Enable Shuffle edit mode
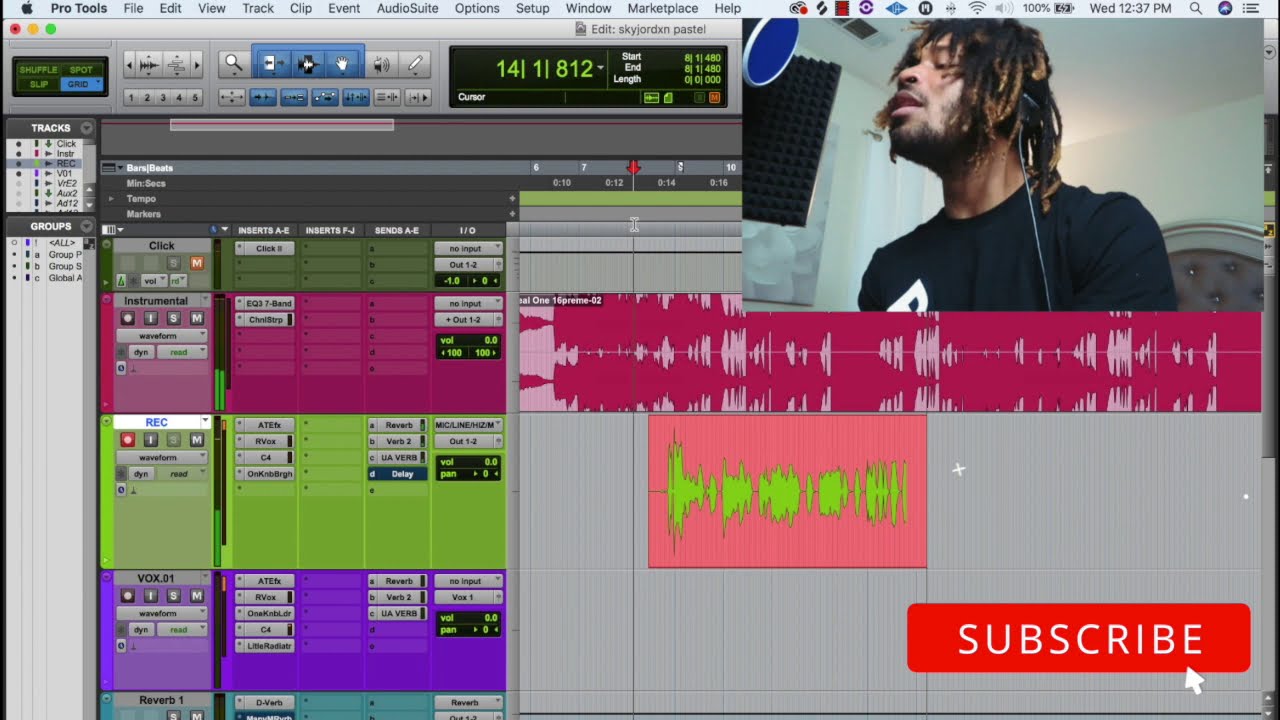The height and width of the screenshot is (720, 1280). (x=38, y=70)
